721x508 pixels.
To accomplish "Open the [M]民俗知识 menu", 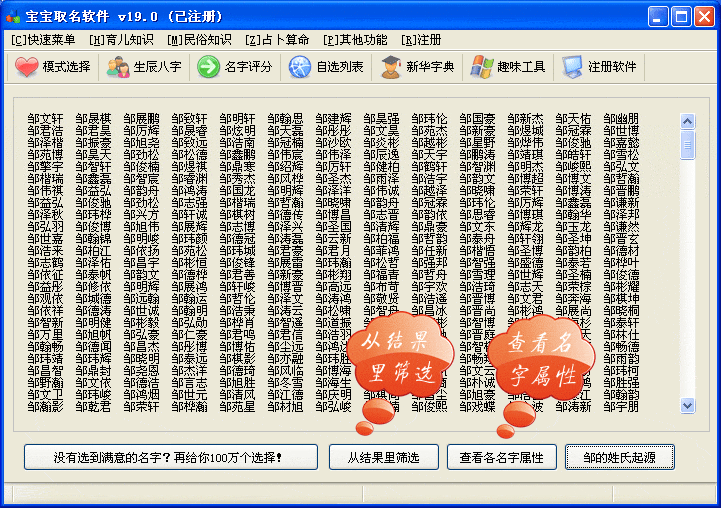I will [x=199, y=40].
